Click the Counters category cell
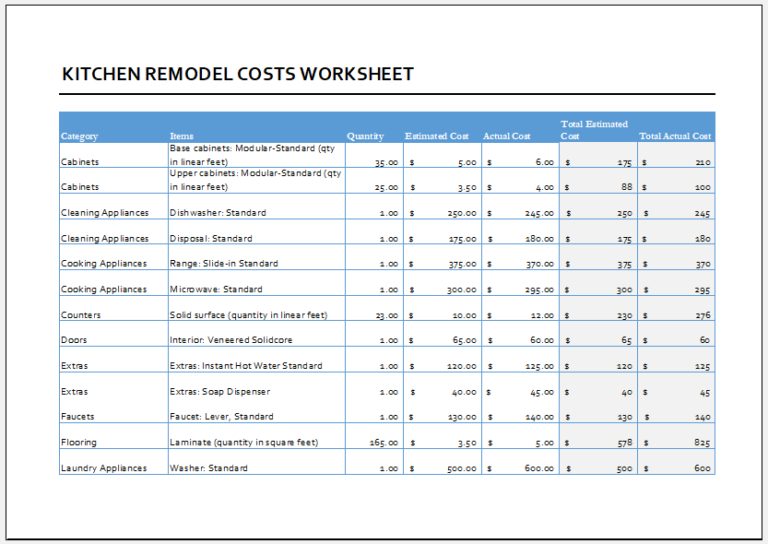768x544 pixels. [114, 308]
